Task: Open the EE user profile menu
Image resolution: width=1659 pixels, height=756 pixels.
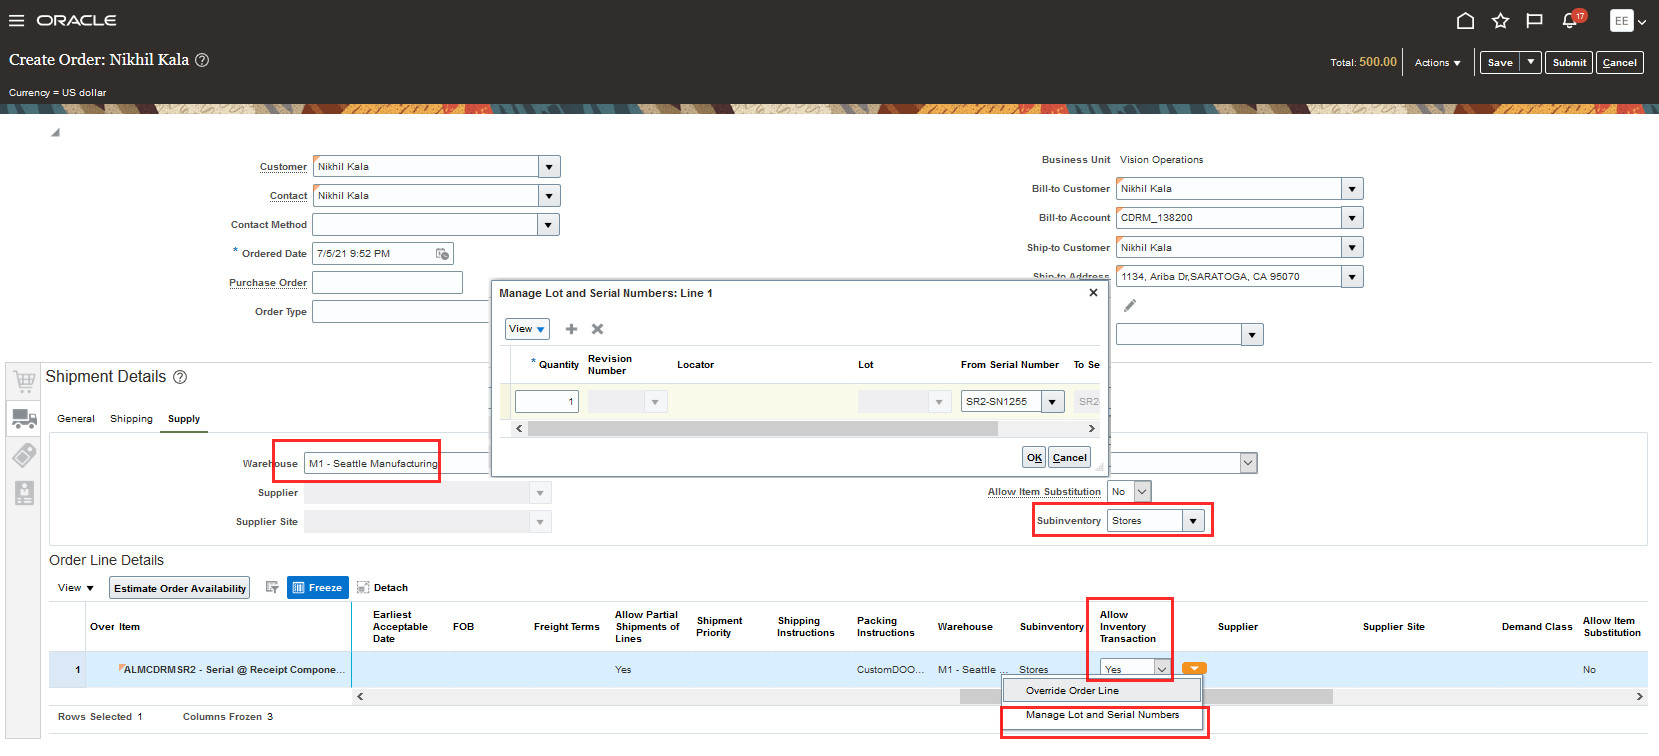Action: tap(1628, 21)
